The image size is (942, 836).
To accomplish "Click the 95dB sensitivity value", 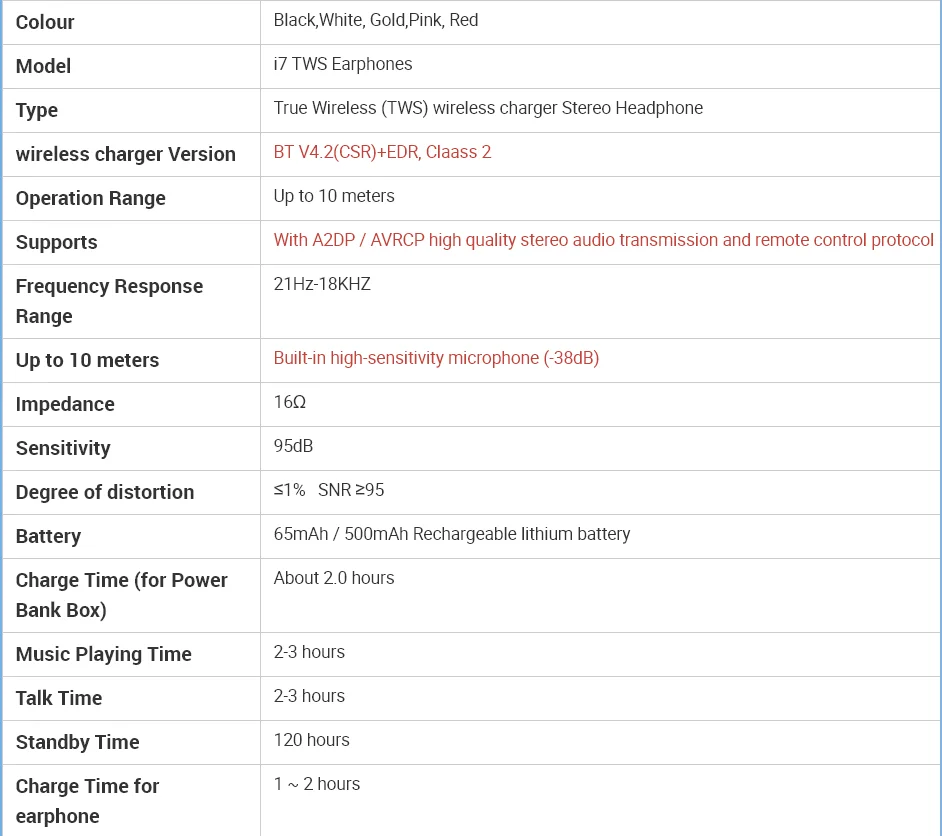I will tap(293, 446).
